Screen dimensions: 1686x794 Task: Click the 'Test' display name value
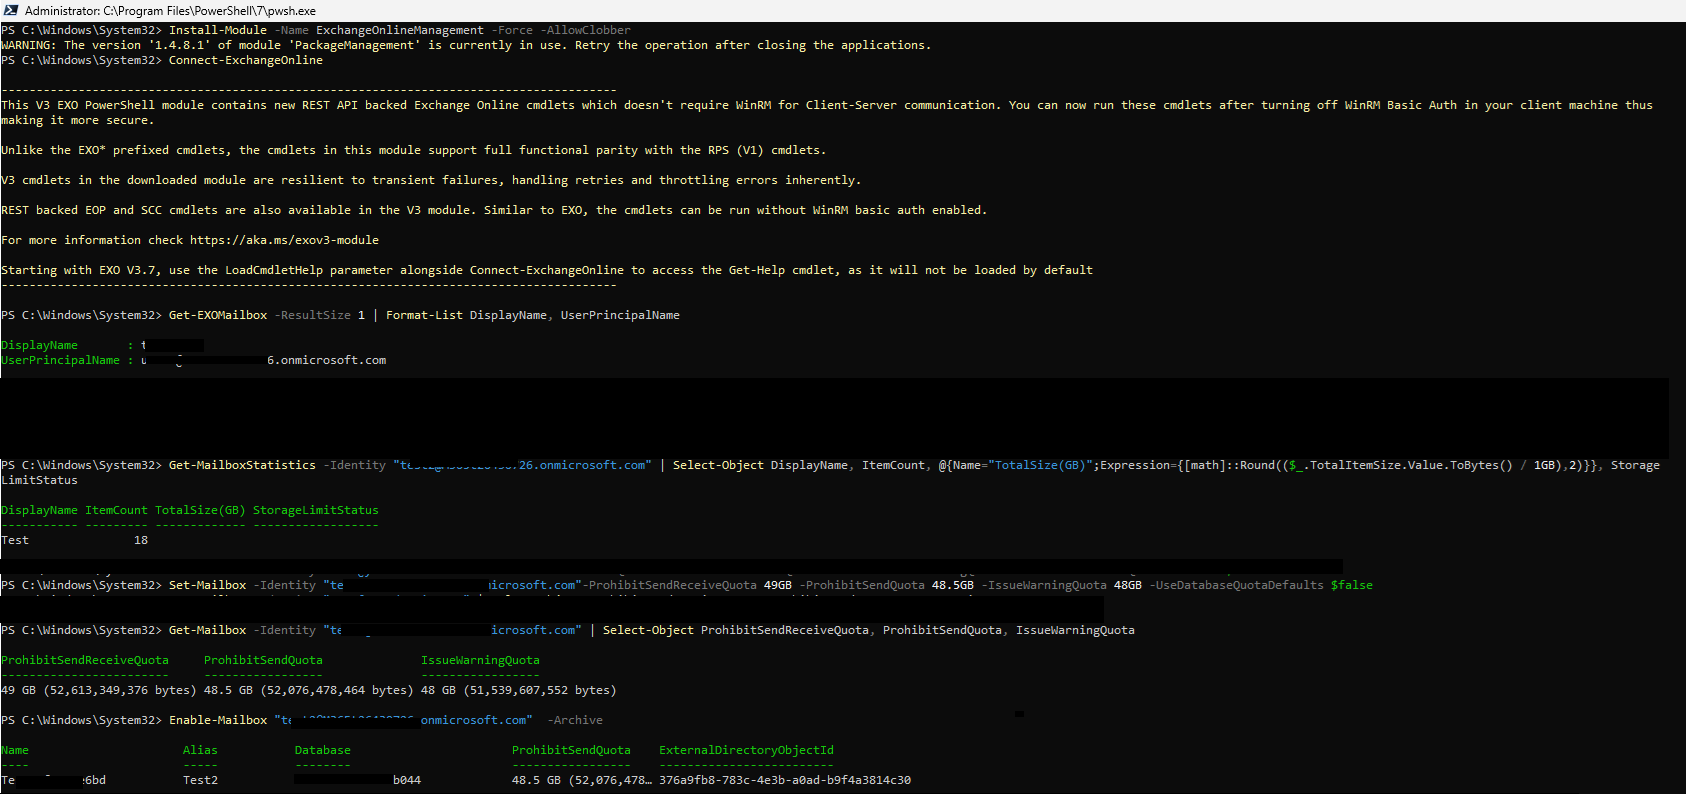coord(15,540)
